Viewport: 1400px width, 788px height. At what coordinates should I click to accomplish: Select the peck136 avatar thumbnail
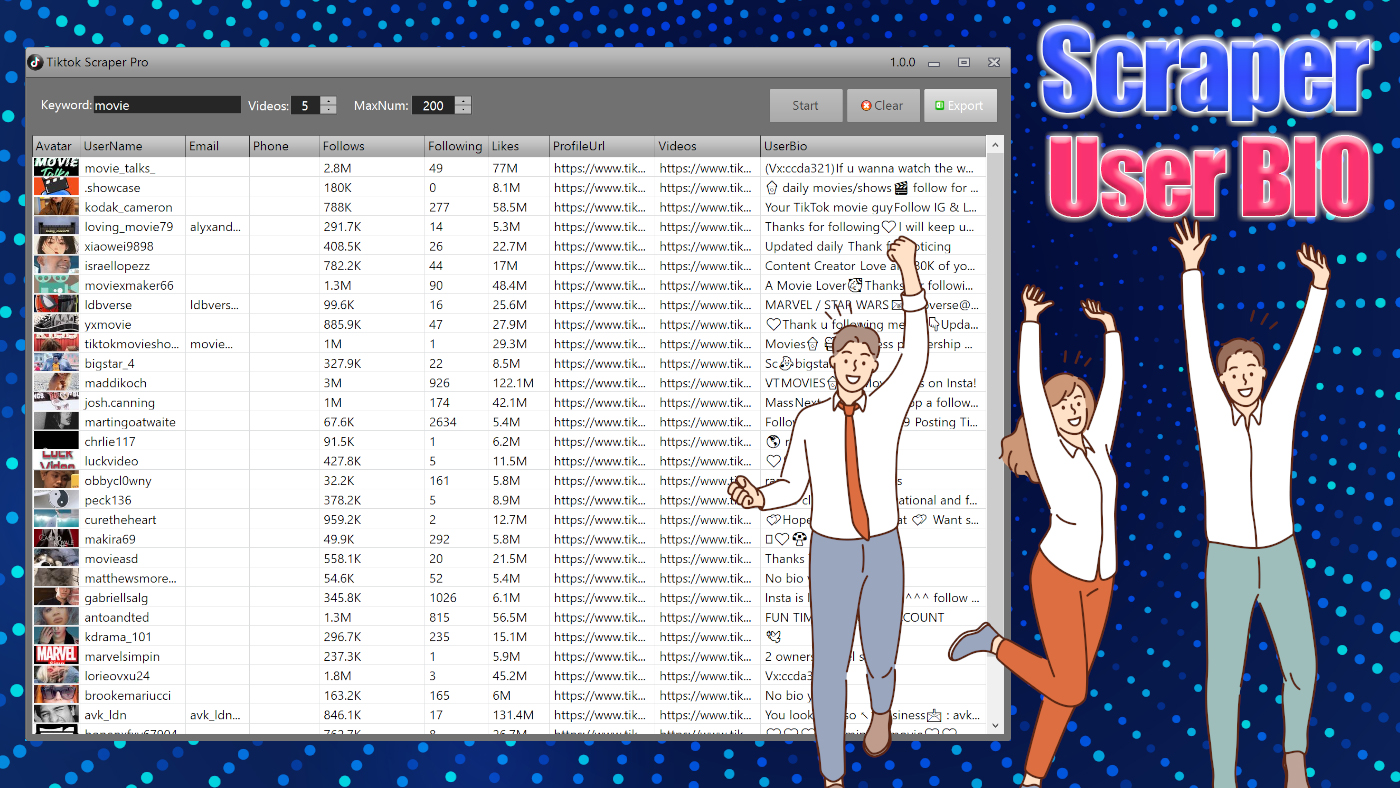56,500
